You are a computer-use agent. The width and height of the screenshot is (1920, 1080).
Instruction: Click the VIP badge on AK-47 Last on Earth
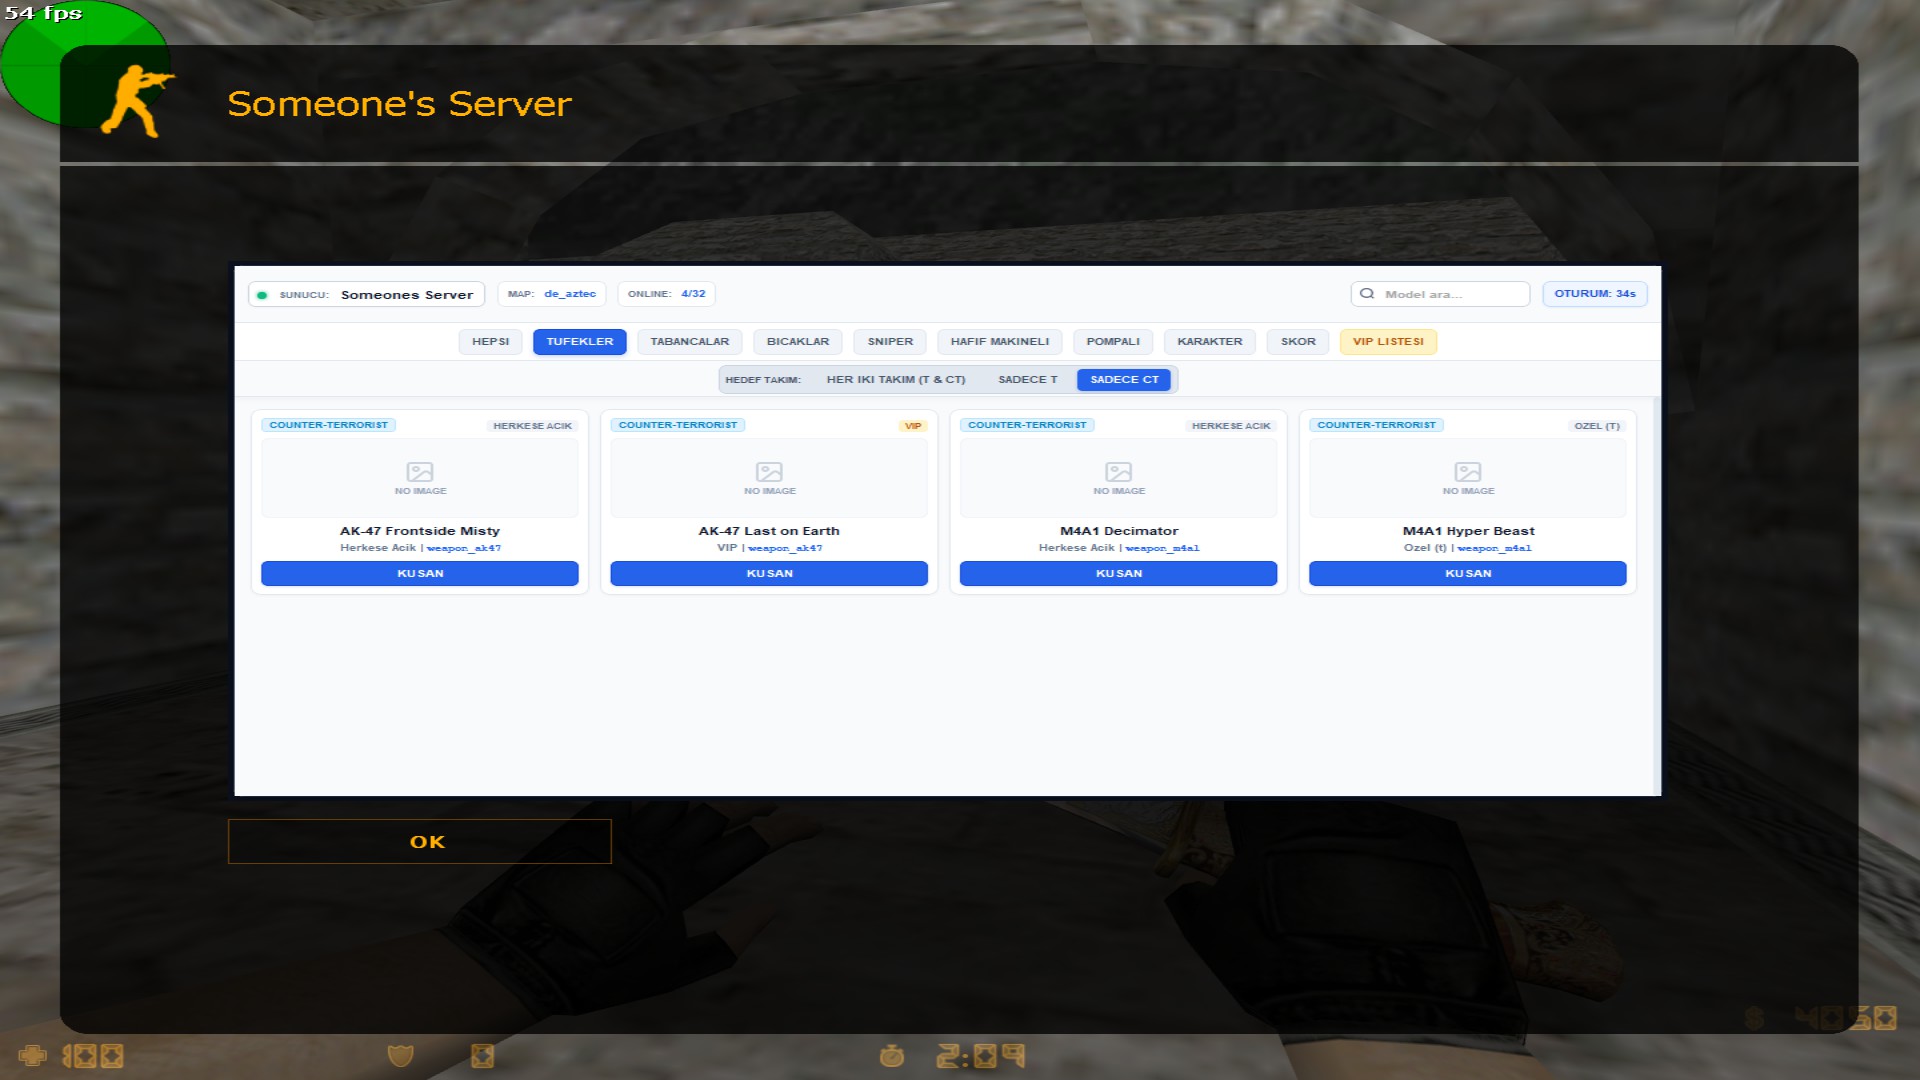pyautogui.click(x=913, y=426)
